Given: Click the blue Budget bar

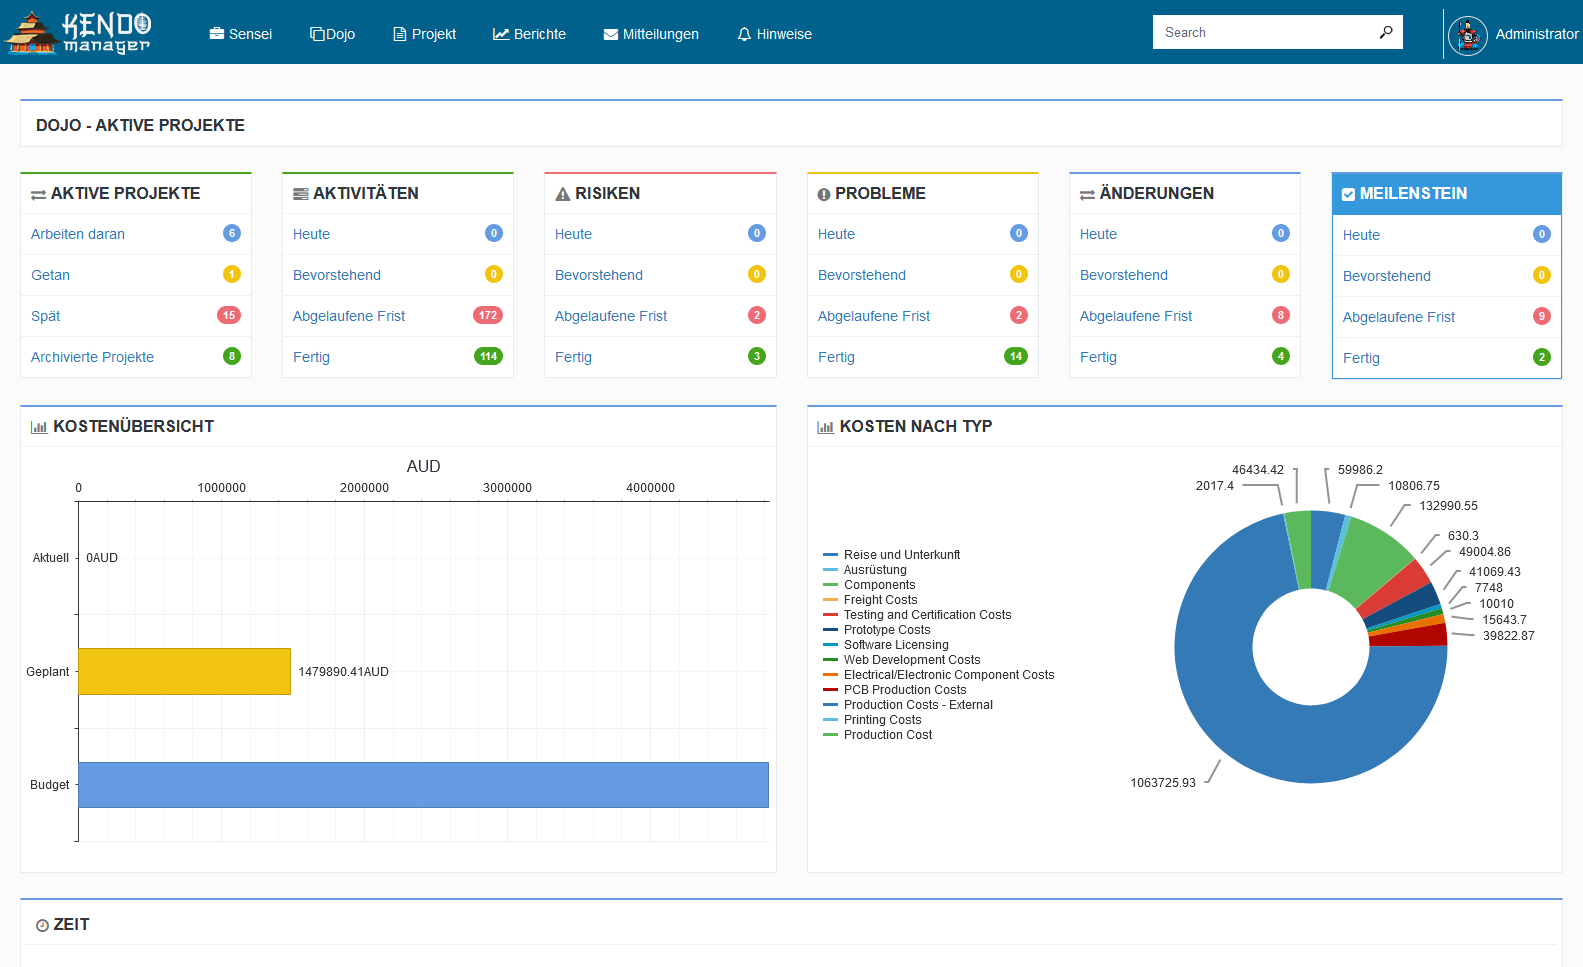Looking at the screenshot, I should click(423, 785).
